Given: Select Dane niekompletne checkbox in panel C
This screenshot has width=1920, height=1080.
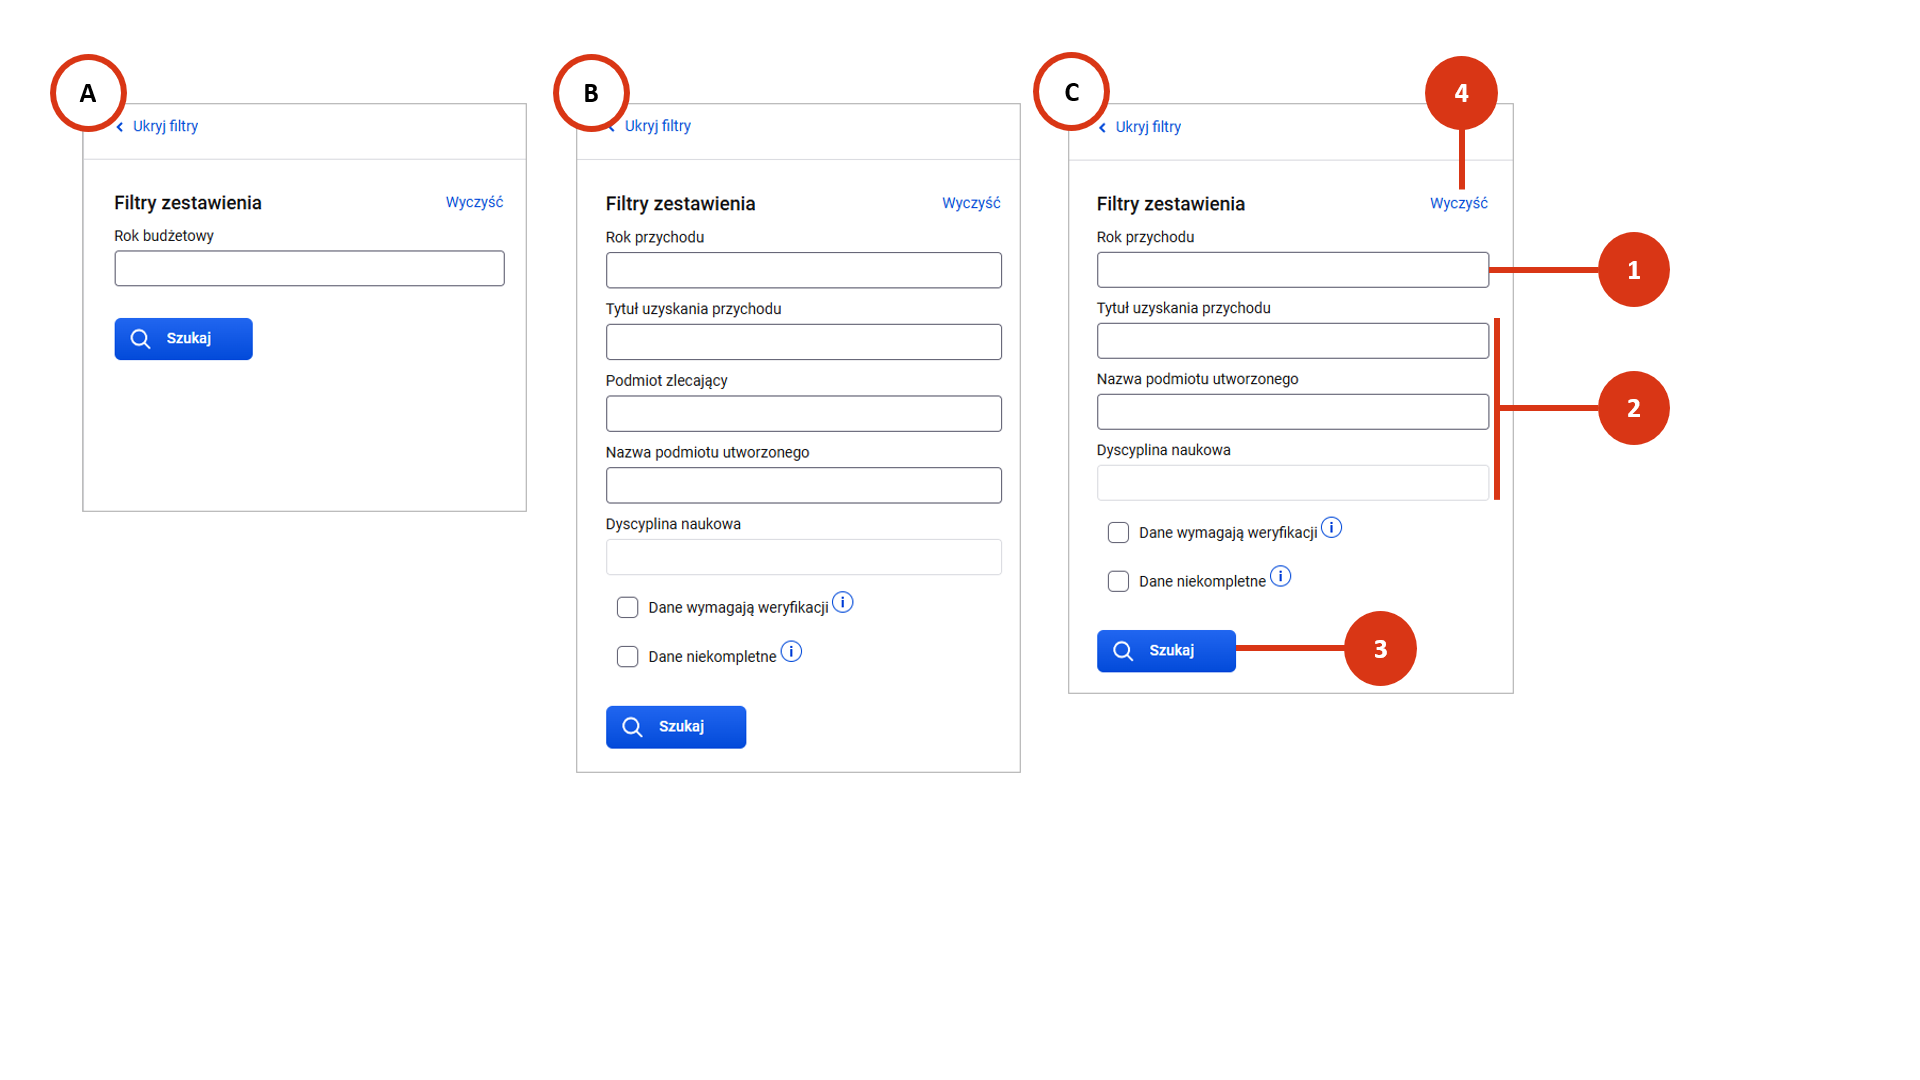Looking at the screenshot, I should click(1118, 582).
